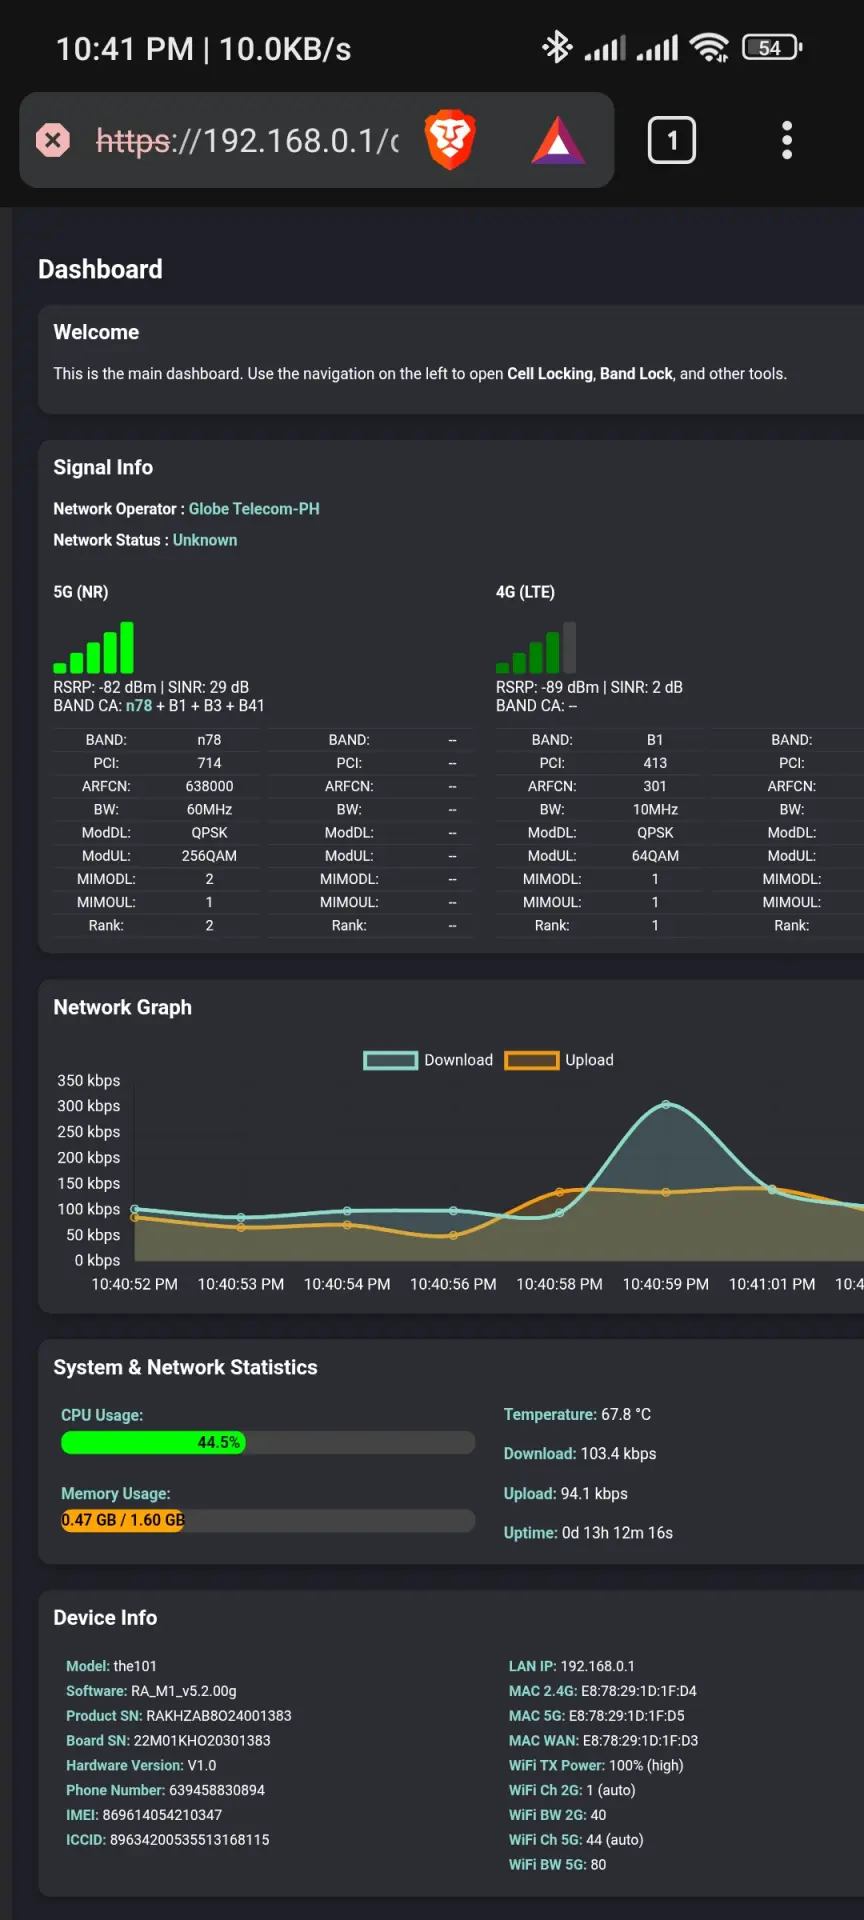Open Brave Shields lion icon

(x=450, y=140)
